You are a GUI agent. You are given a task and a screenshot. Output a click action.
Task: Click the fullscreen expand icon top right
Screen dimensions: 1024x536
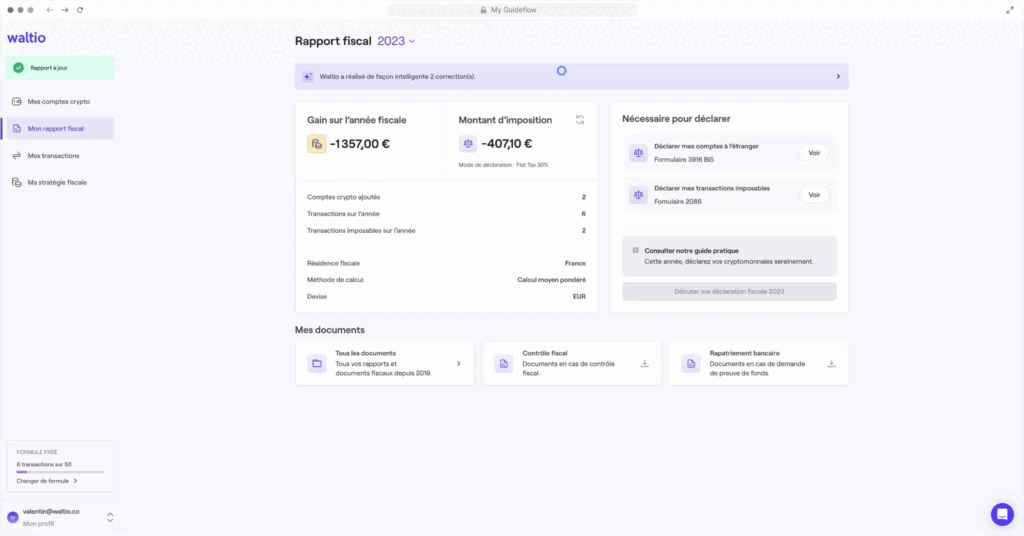pos(1009,9)
